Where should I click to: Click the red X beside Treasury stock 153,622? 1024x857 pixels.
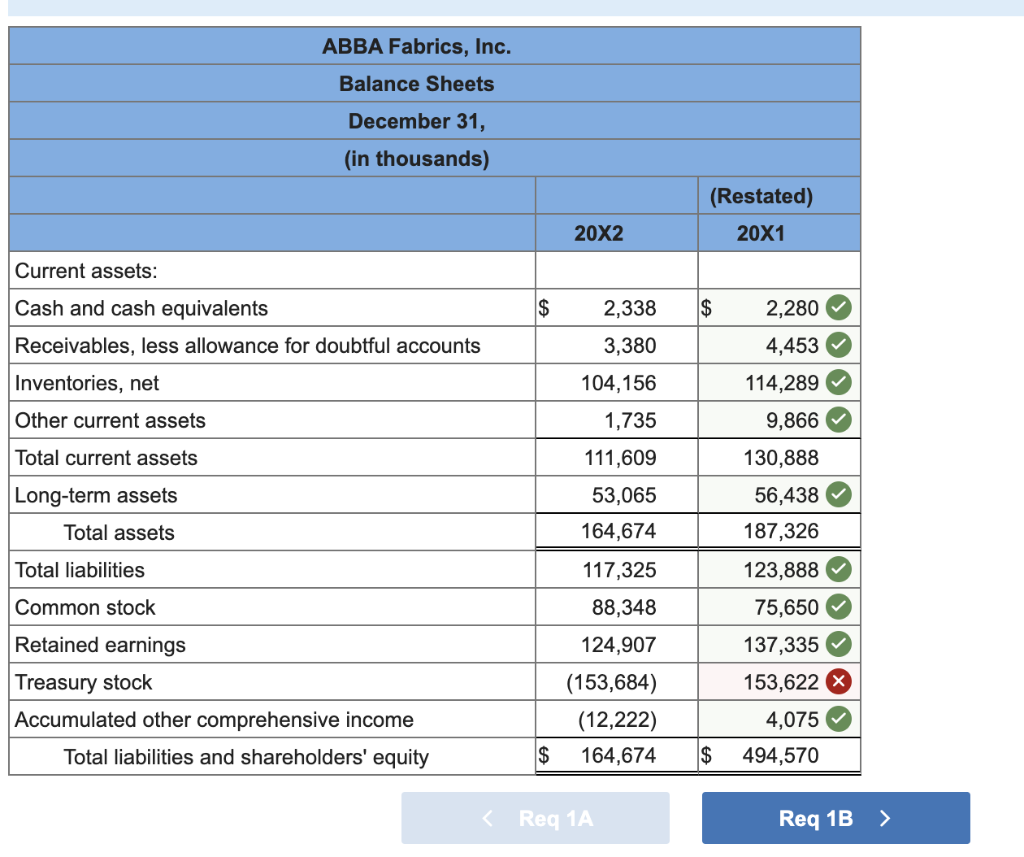click(x=839, y=682)
